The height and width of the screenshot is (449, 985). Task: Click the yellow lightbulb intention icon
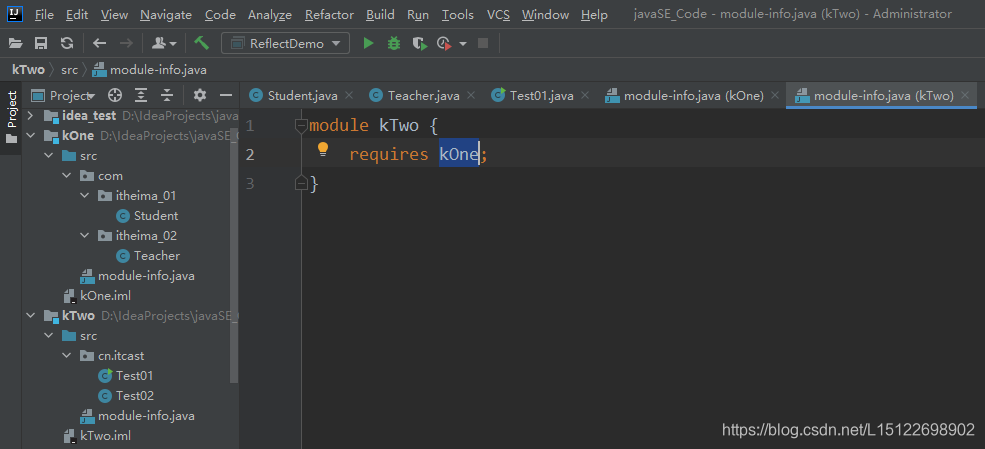click(x=323, y=149)
